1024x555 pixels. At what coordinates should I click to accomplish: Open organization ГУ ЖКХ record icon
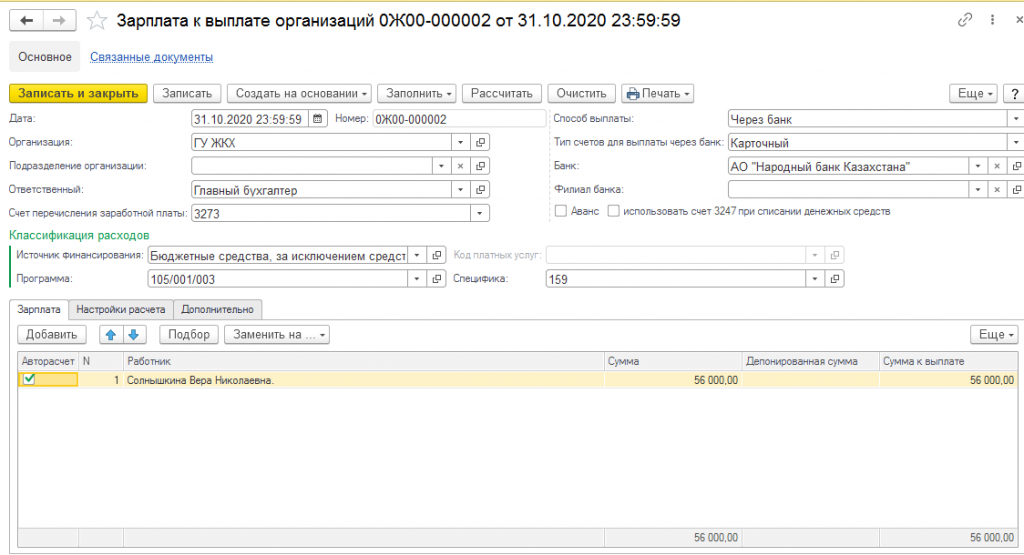(x=481, y=142)
